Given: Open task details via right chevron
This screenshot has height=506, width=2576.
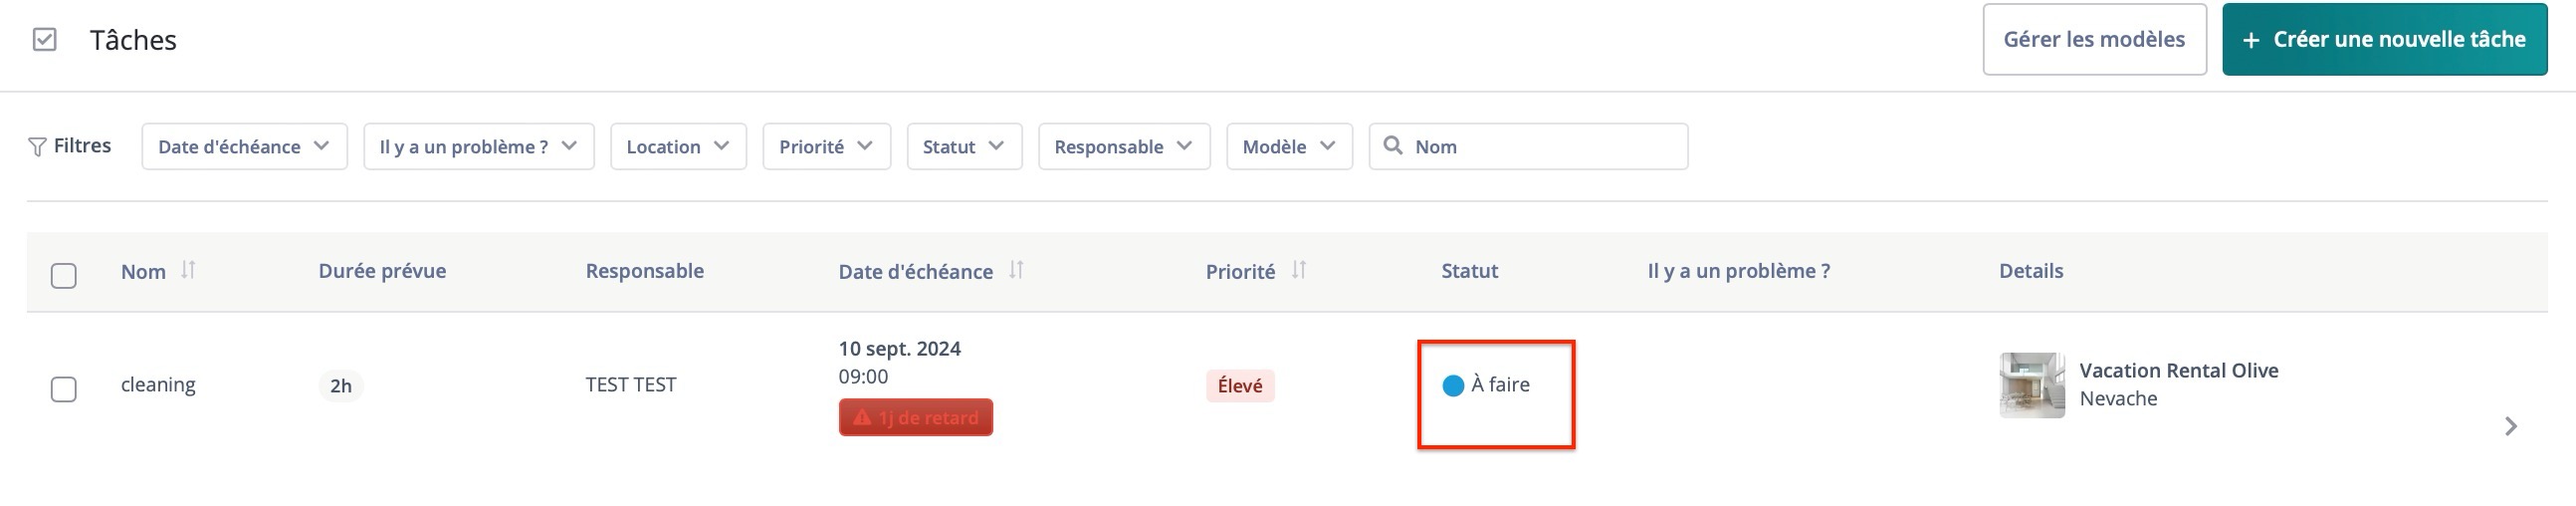Looking at the screenshot, I should [x=2511, y=427].
